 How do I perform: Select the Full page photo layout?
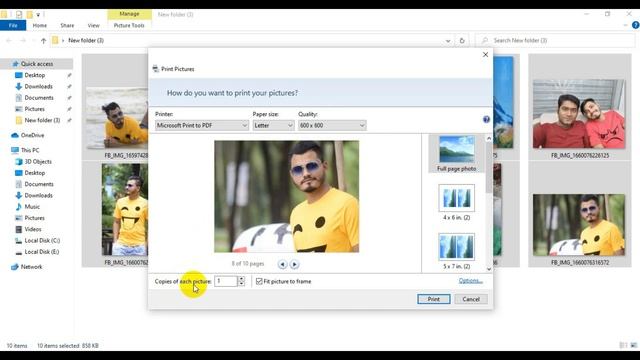click(456, 154)
